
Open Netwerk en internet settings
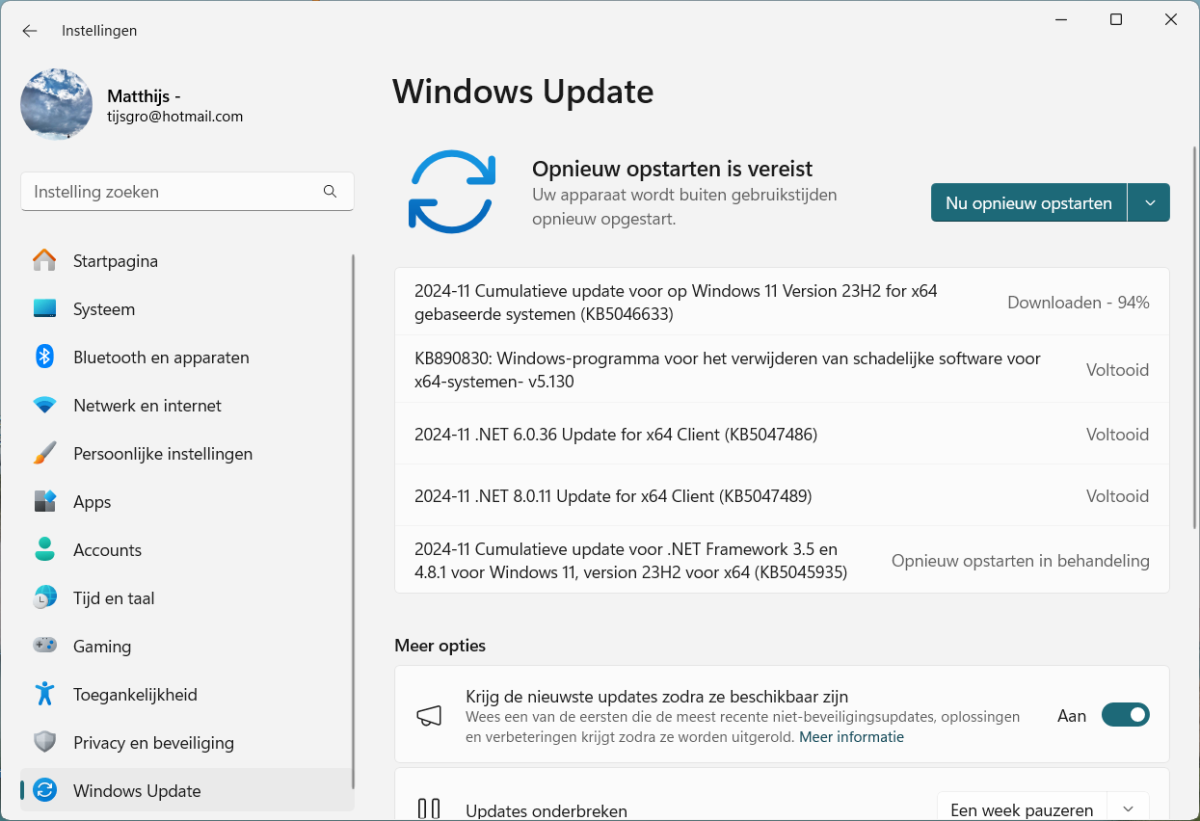(x=147, y=405)
